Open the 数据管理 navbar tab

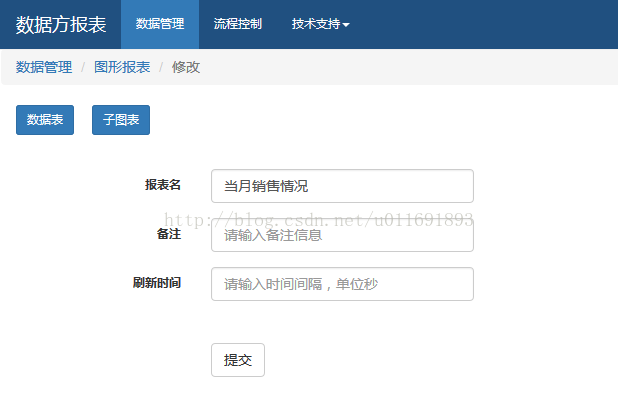coord(160,24)
